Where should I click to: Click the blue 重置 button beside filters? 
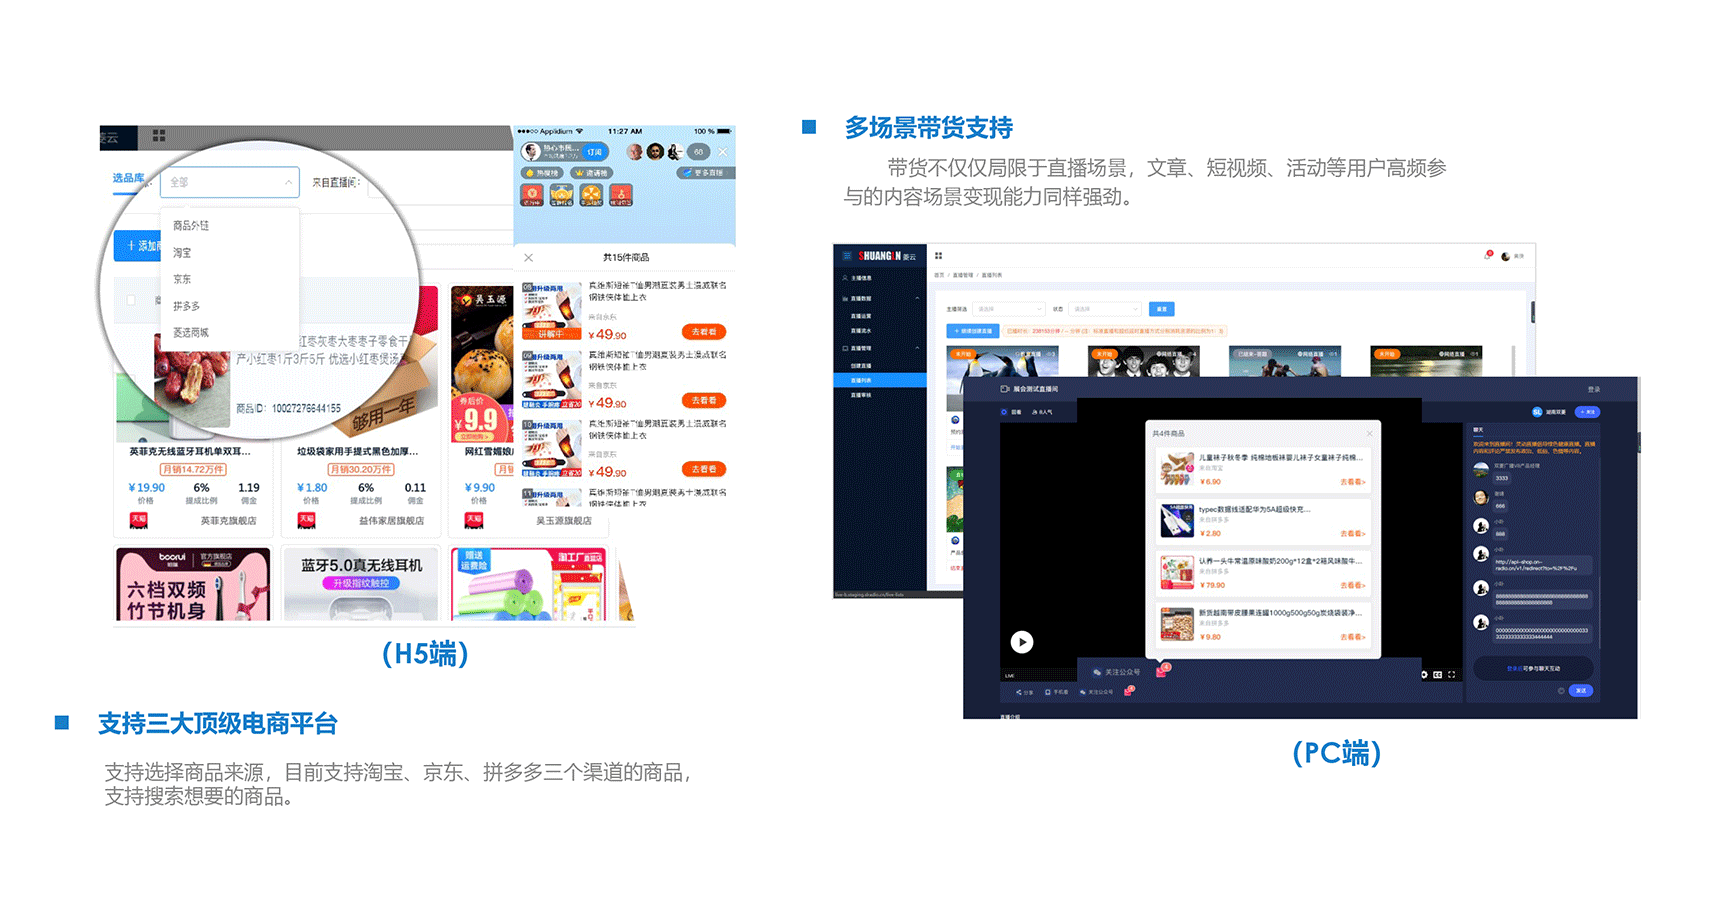click(1162, 309)
